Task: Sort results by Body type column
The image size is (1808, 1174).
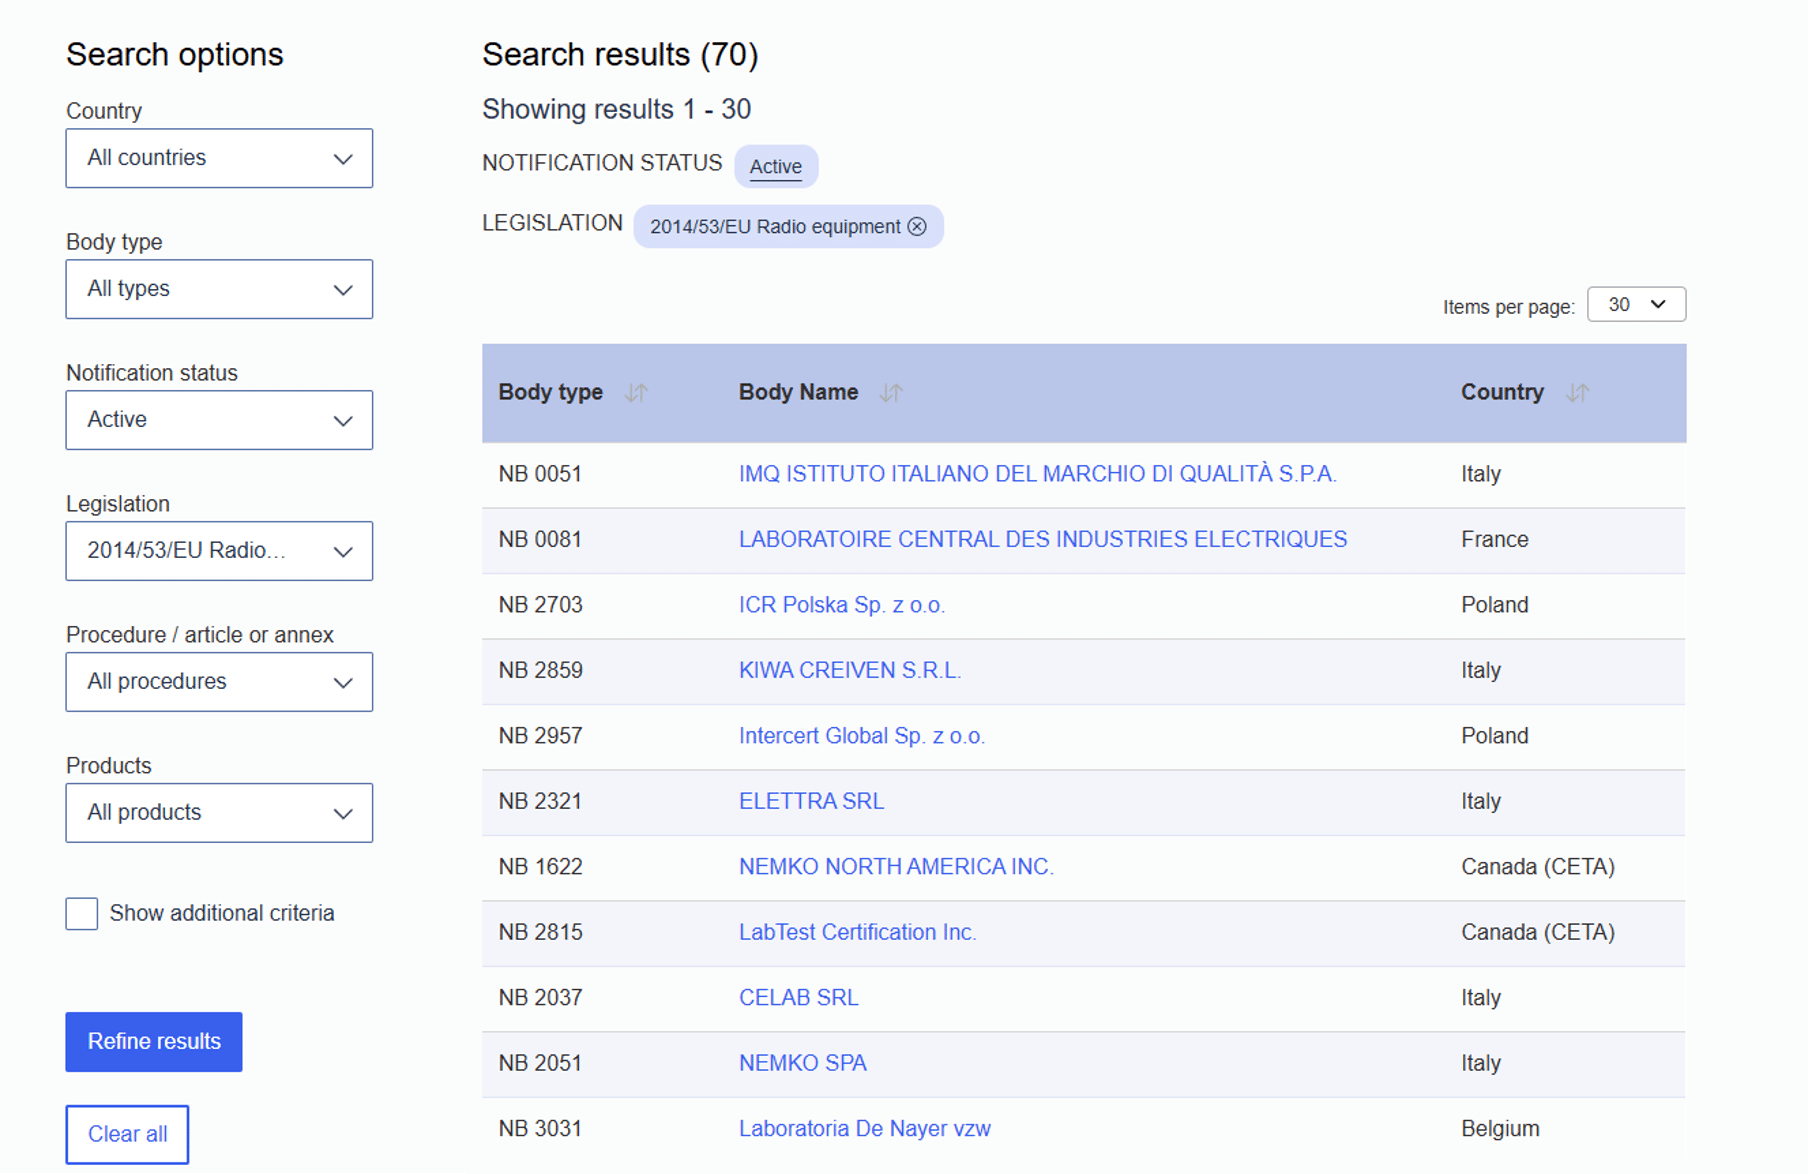Action: pos(636,393)
